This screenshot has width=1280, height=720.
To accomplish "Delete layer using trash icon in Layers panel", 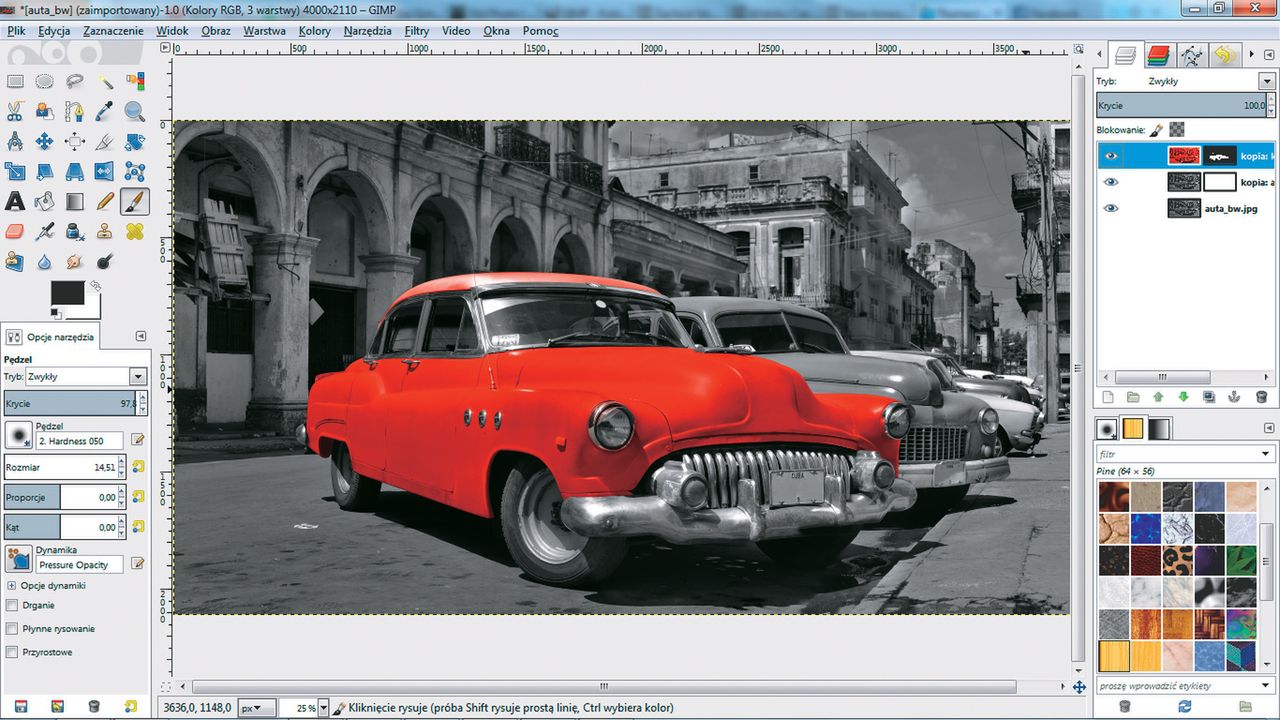I will coord(1261,397).
